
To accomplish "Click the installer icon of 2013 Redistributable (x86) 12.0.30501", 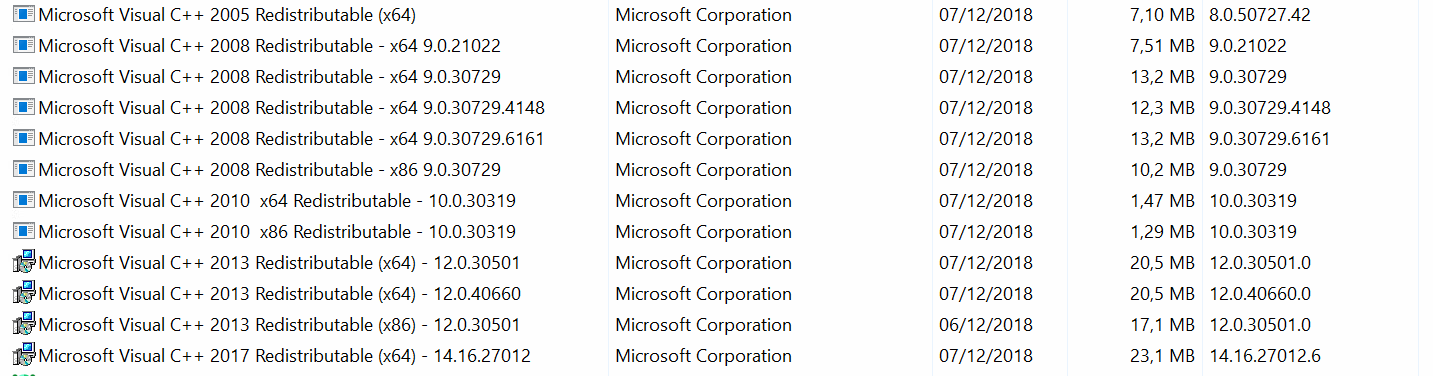I will pos(24,325).
